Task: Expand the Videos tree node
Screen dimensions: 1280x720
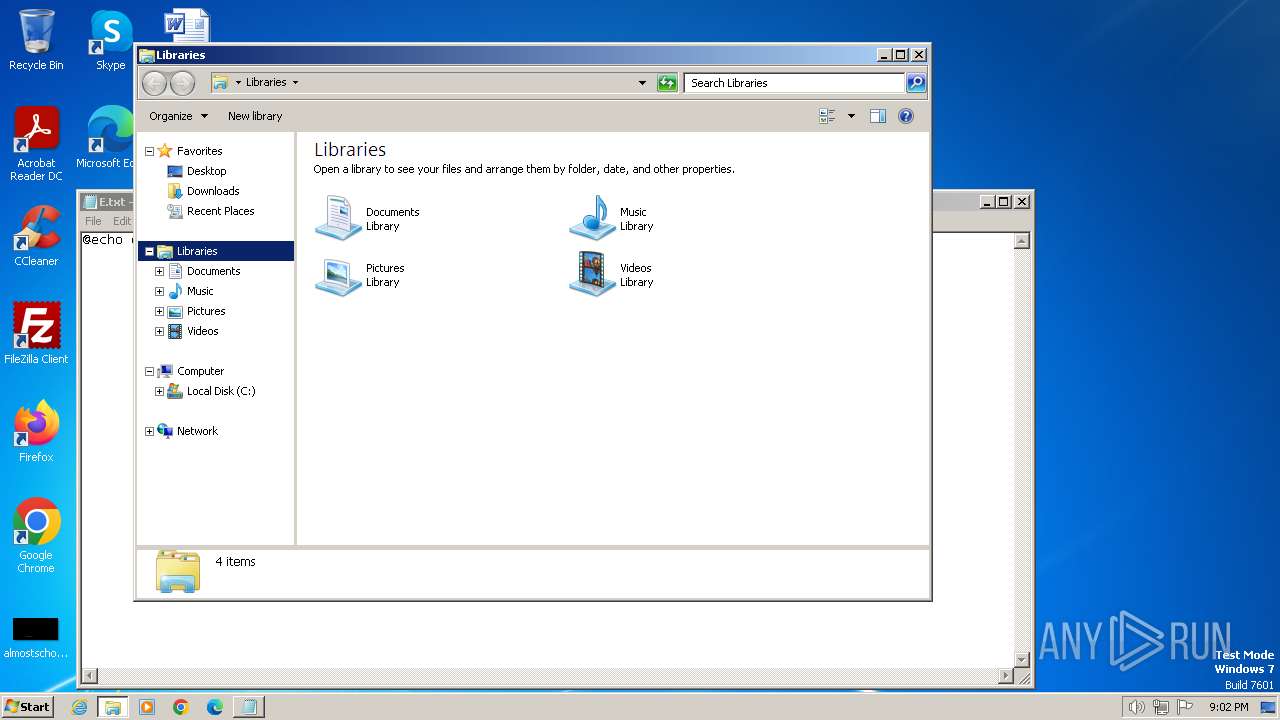Action: [159, 331]
